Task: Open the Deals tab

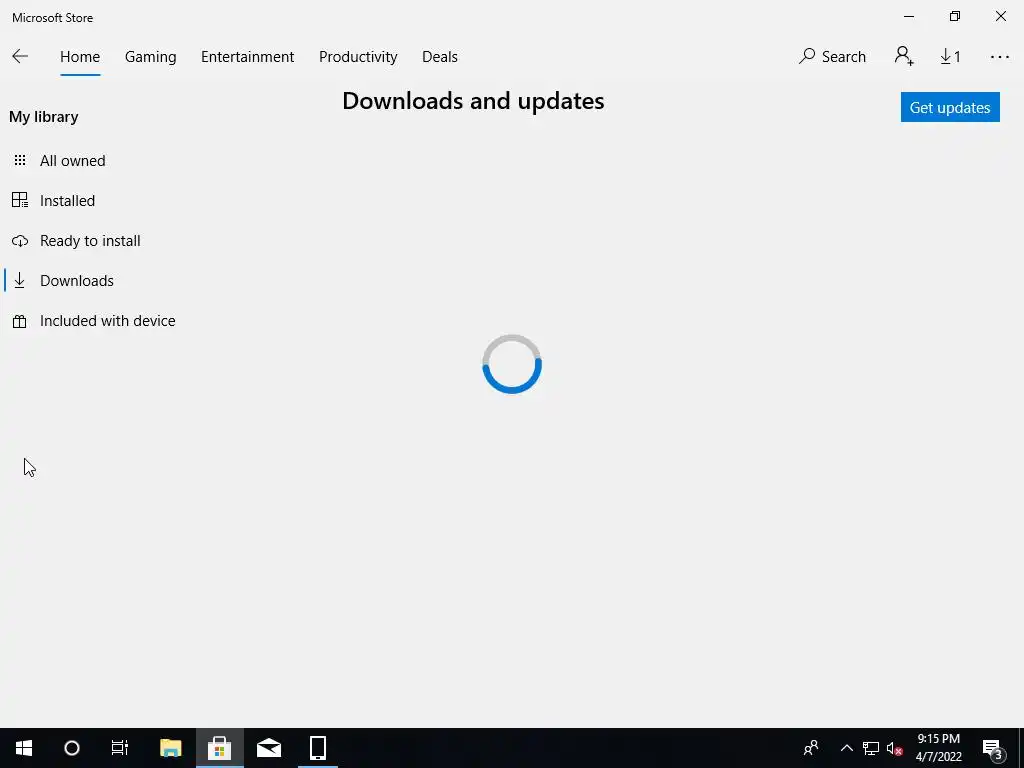Action: pyautogui.click(x=440, y=57)
